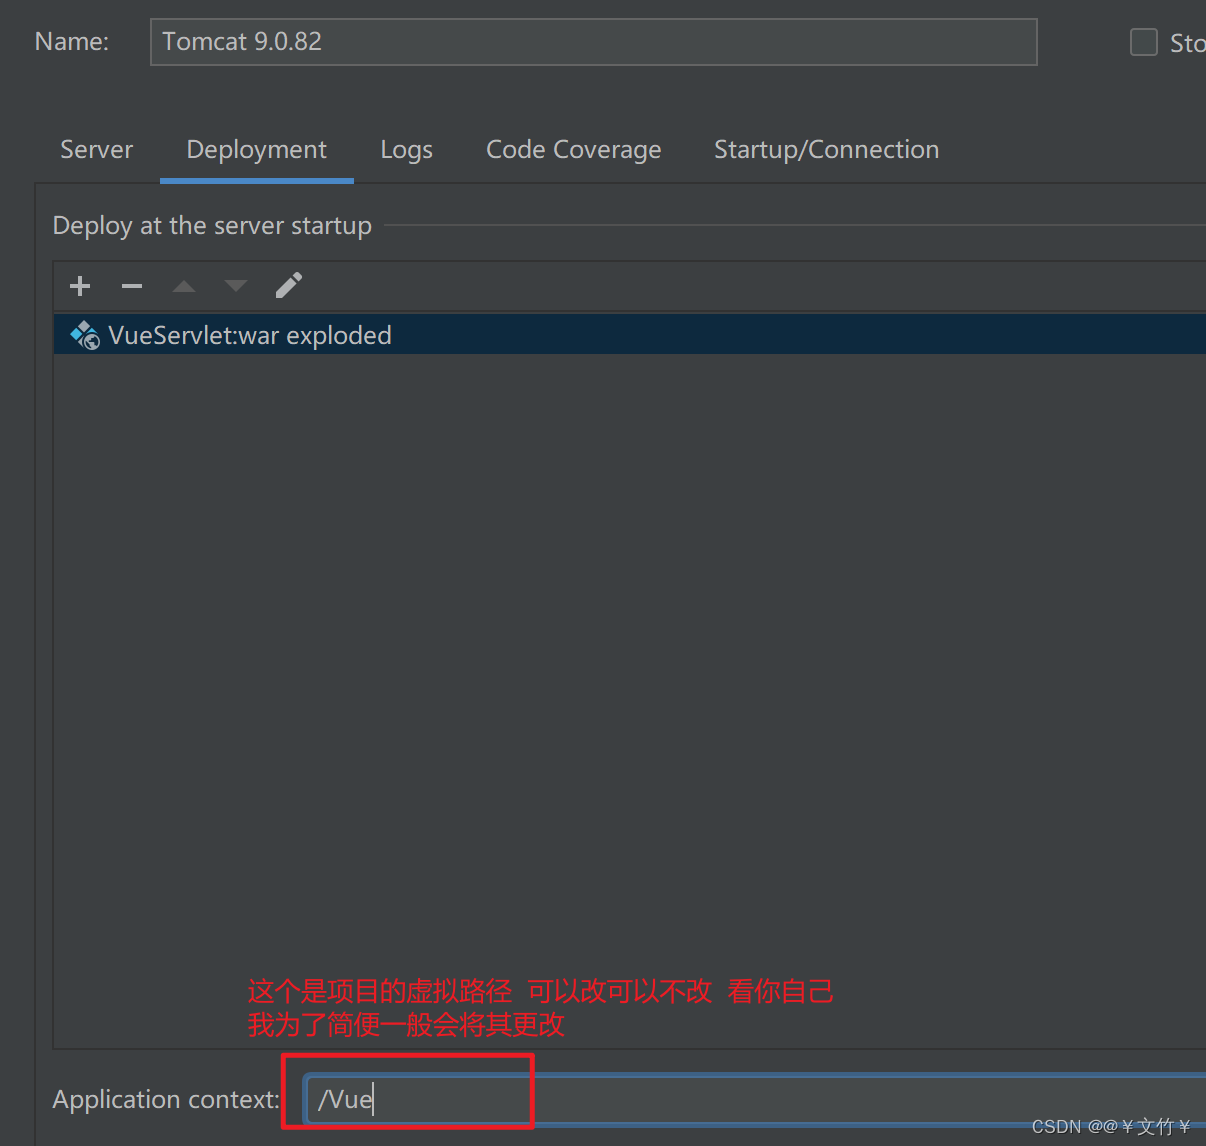
Task: Open the Startup/Connection tab
Action: [x=826, y=149]
